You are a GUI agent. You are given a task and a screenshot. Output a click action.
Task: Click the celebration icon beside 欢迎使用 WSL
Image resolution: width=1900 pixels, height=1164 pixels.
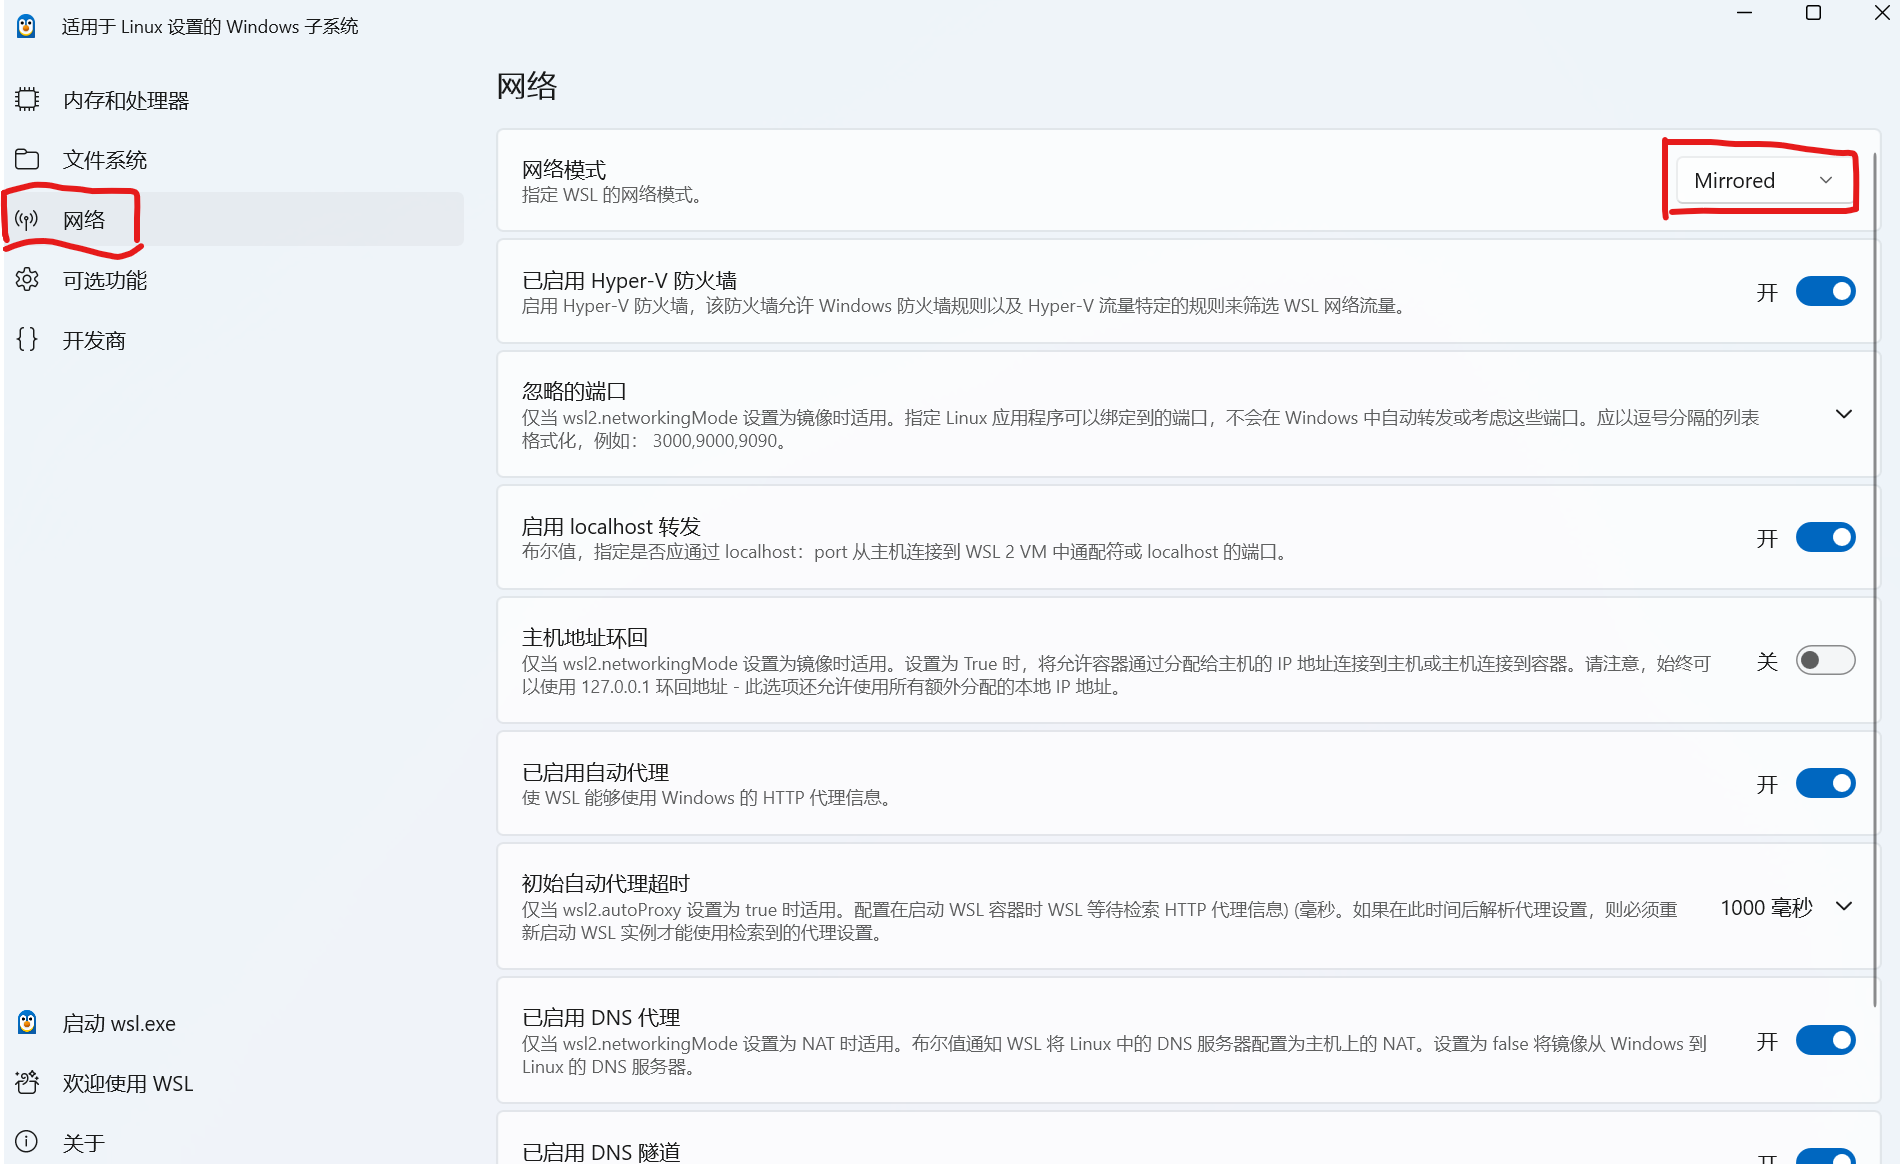point(27,1083)
